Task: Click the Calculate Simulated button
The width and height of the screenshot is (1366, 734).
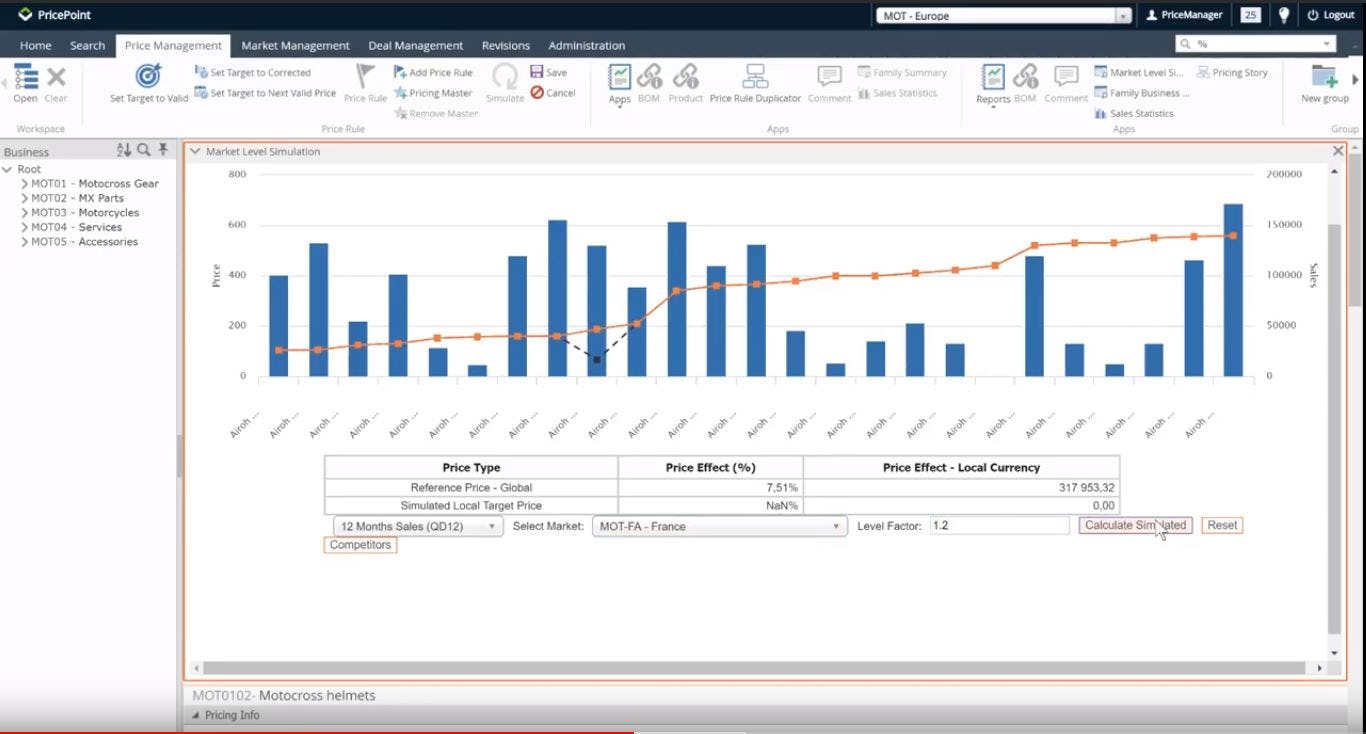Action: click(x=1135, y=525)
